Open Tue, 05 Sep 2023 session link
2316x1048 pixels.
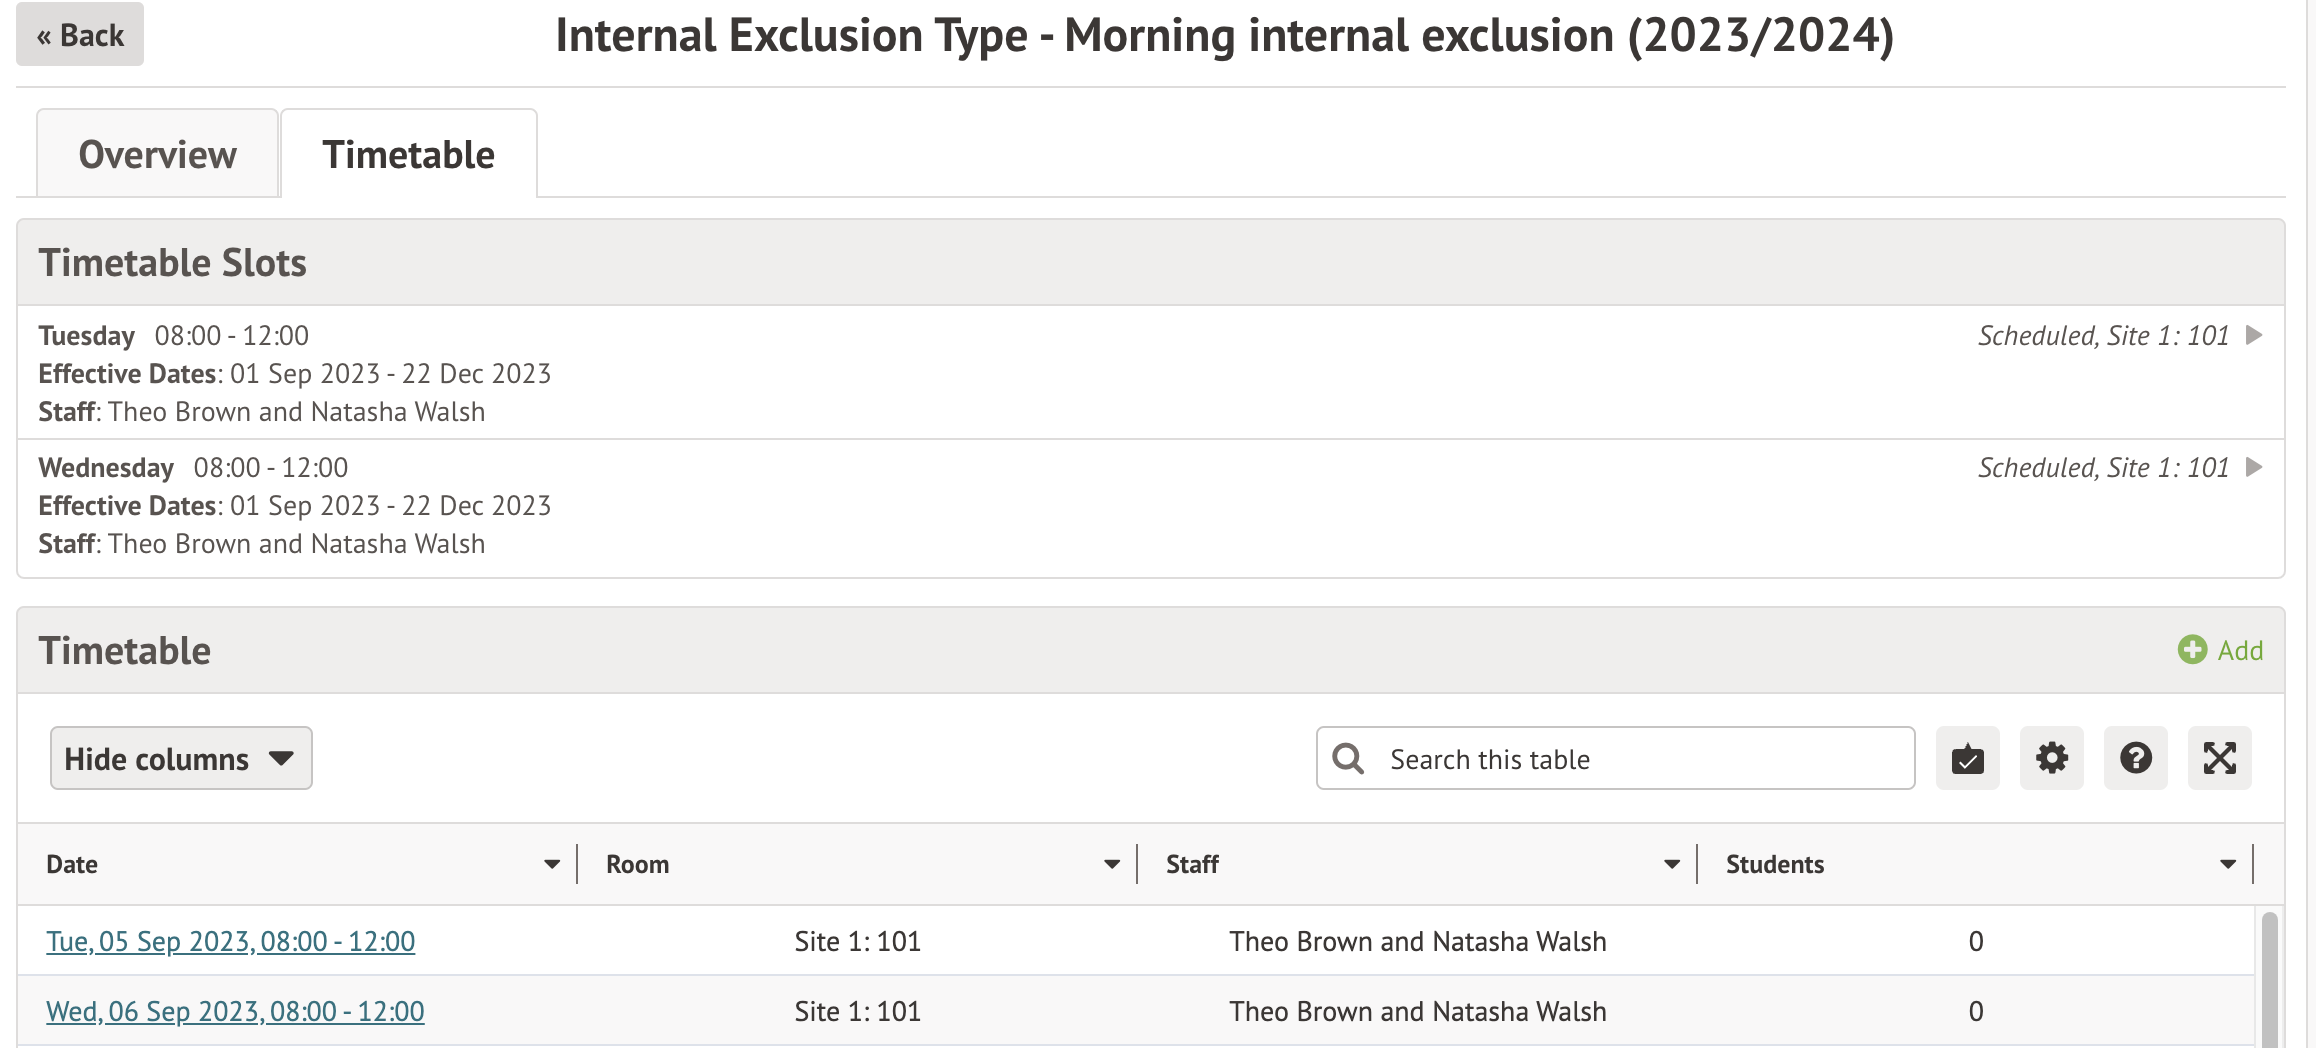click(230, 941)
